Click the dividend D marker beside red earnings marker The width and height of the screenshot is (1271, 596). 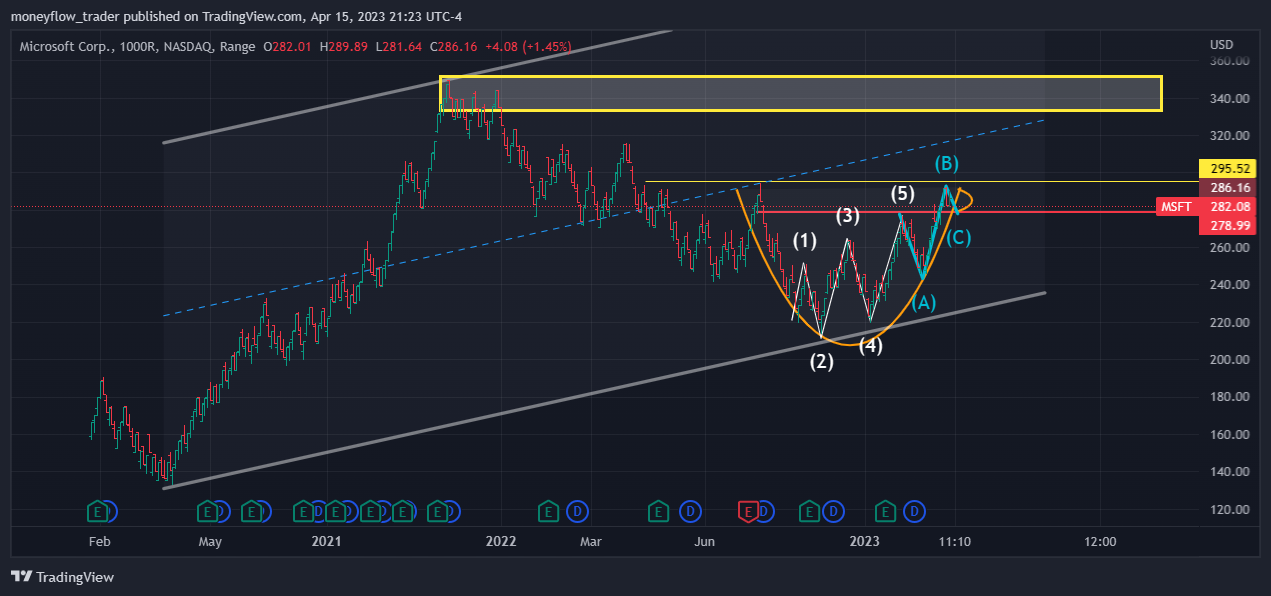(x=762, y=512)
